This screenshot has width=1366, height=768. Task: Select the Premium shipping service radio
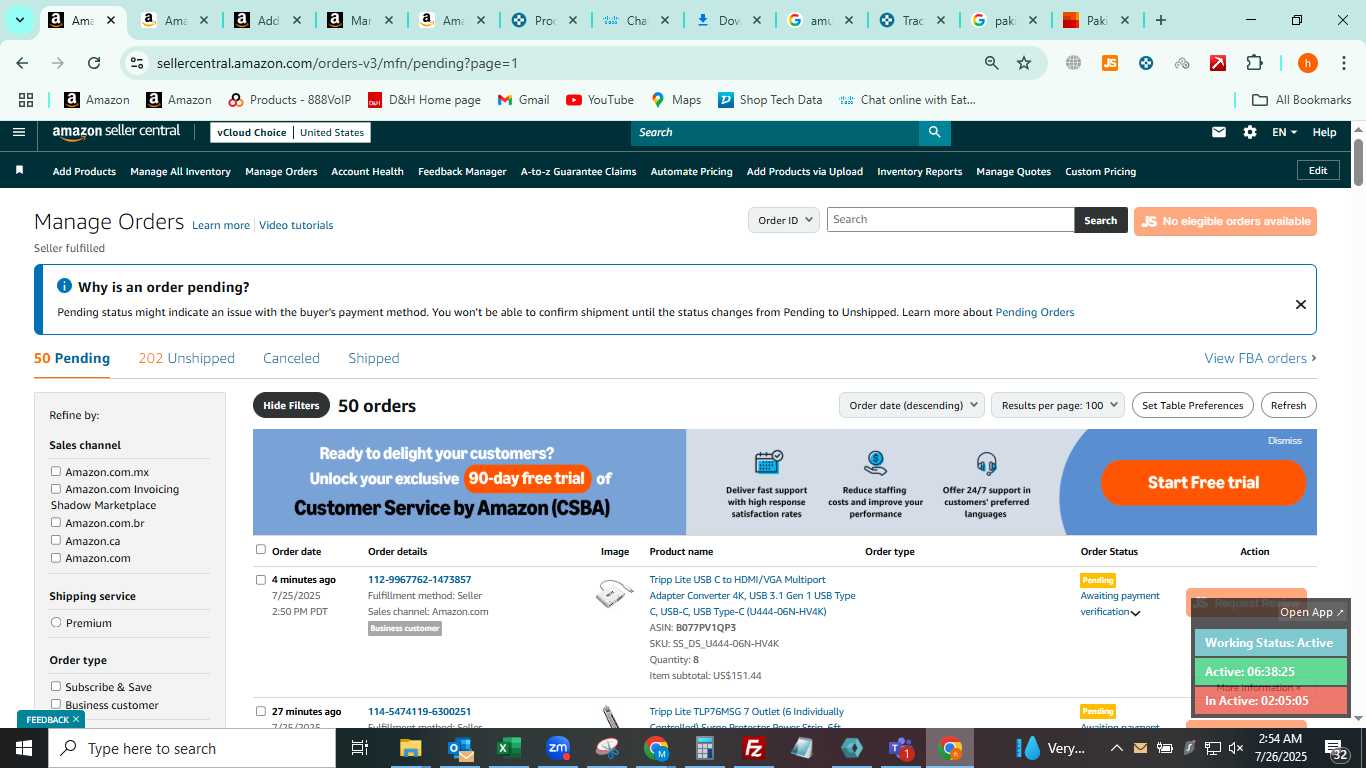(56, 622)
